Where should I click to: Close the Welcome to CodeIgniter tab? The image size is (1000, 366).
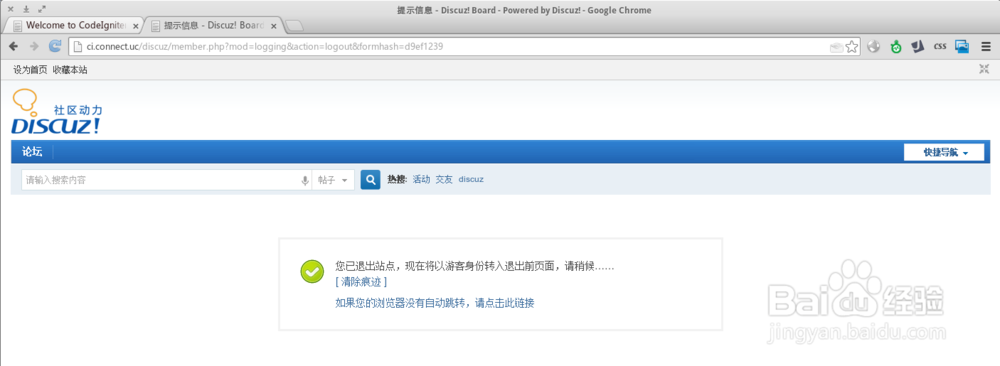(135, 26)
